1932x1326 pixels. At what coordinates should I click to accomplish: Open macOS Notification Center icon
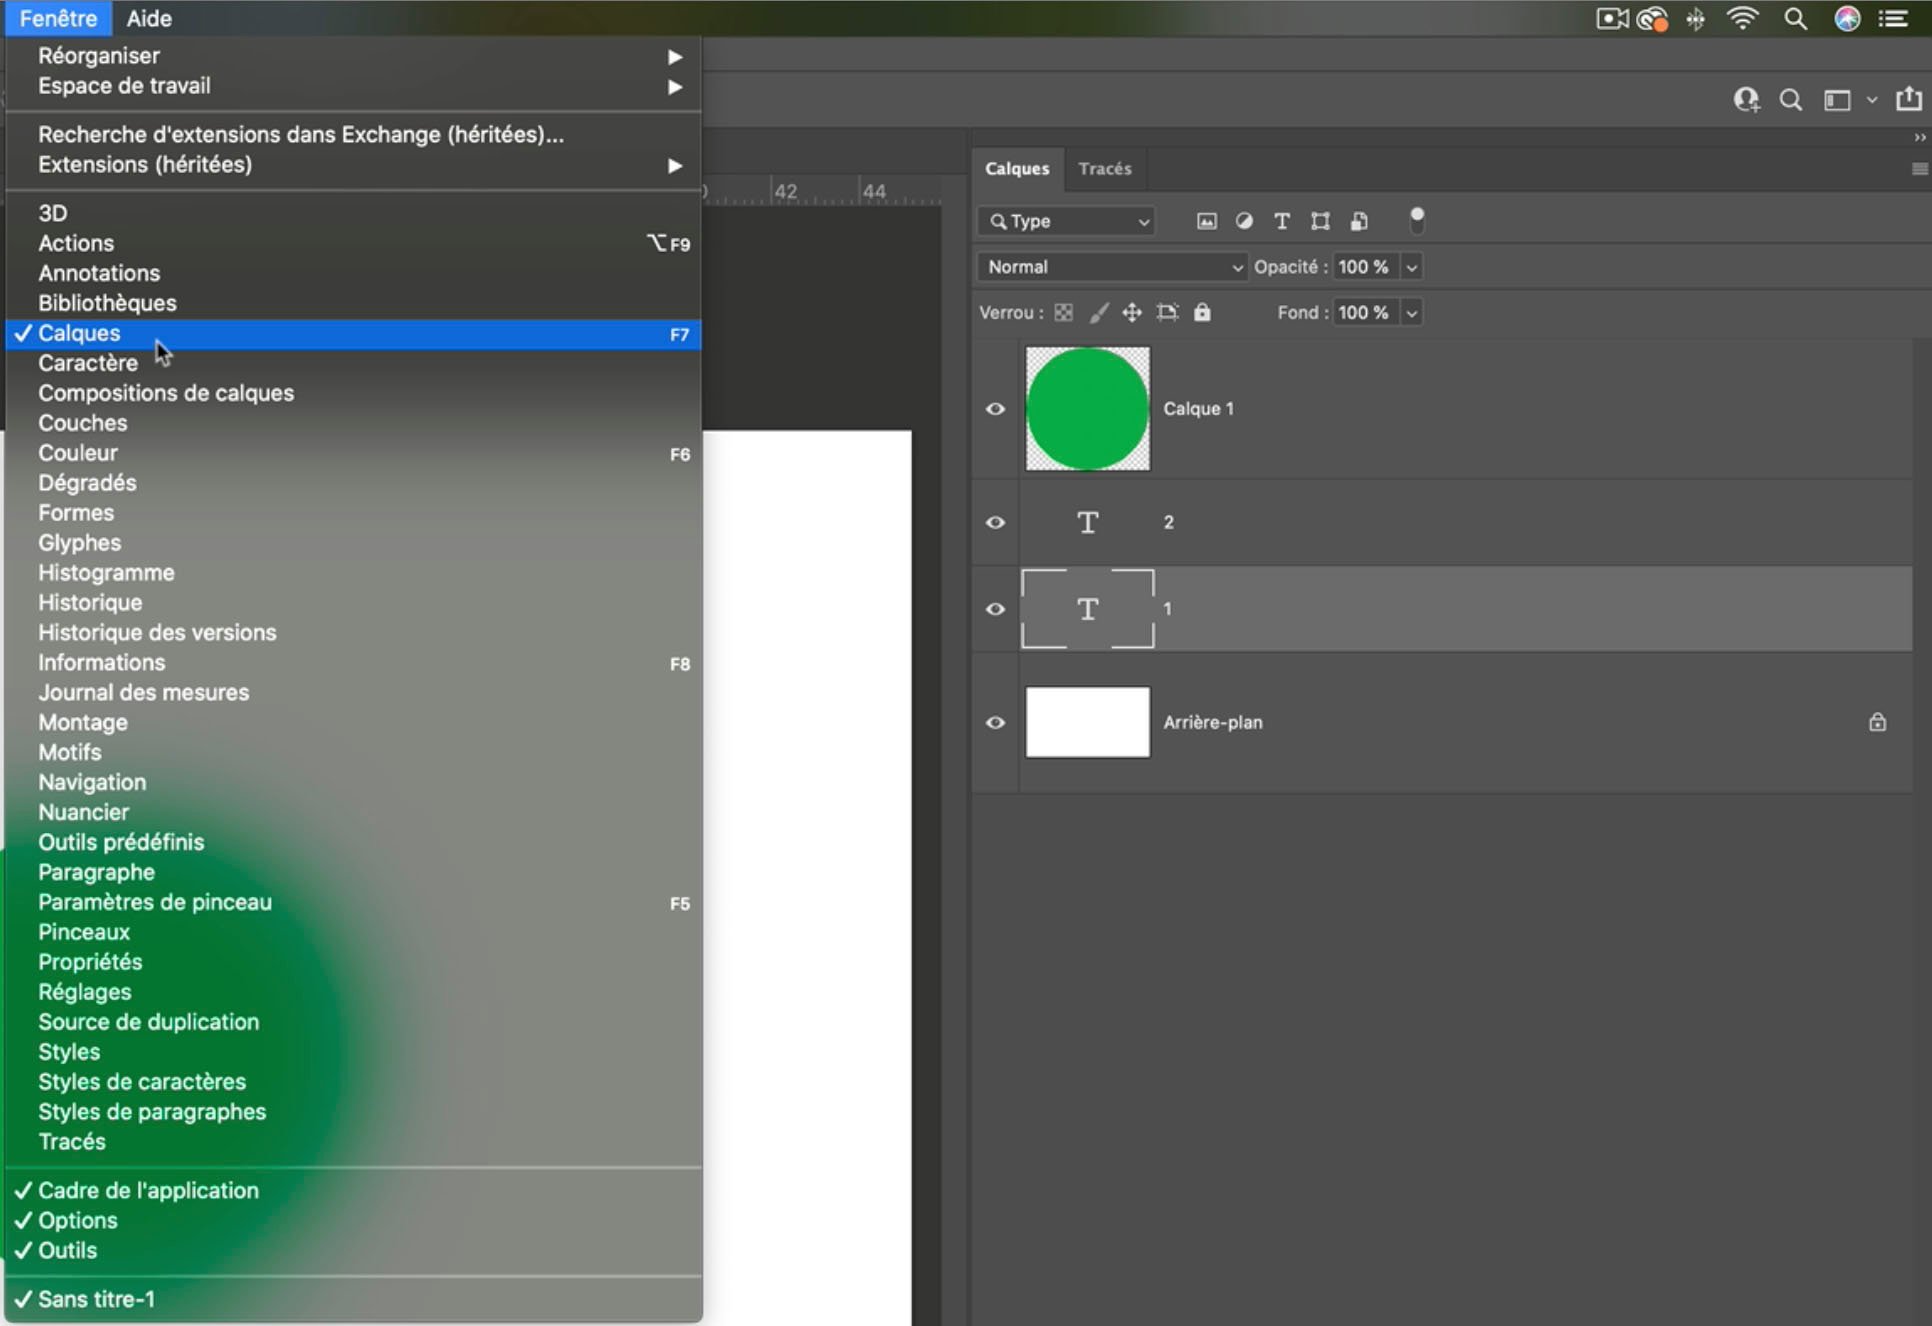pos(1893,19)
